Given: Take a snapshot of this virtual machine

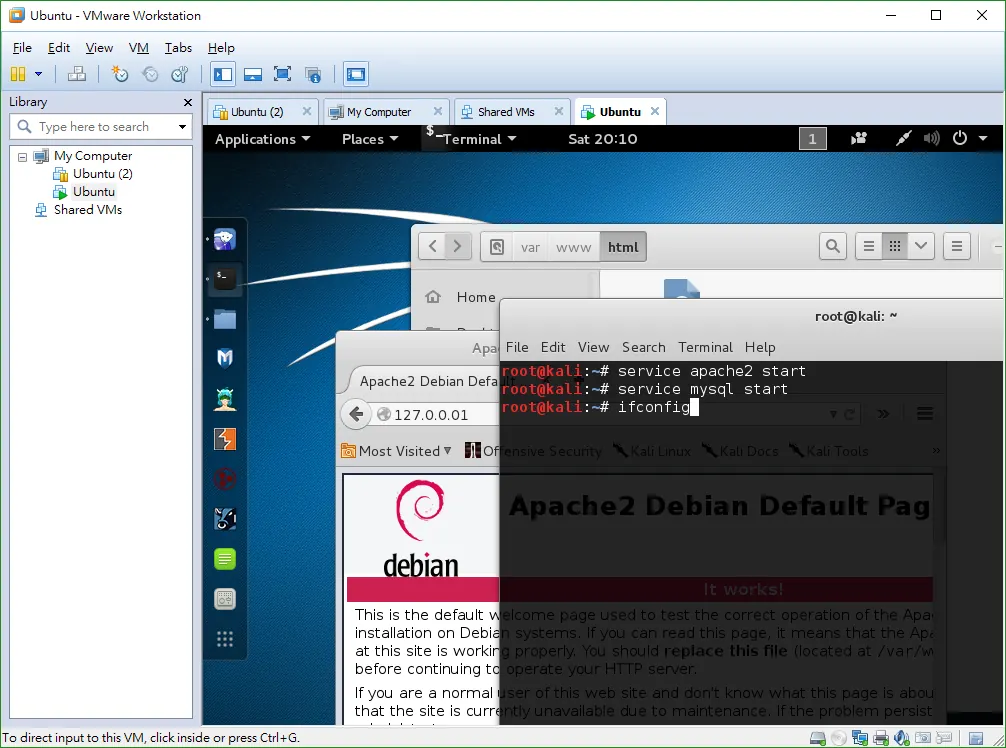Looking at the screenshot, I should point(119,74).
